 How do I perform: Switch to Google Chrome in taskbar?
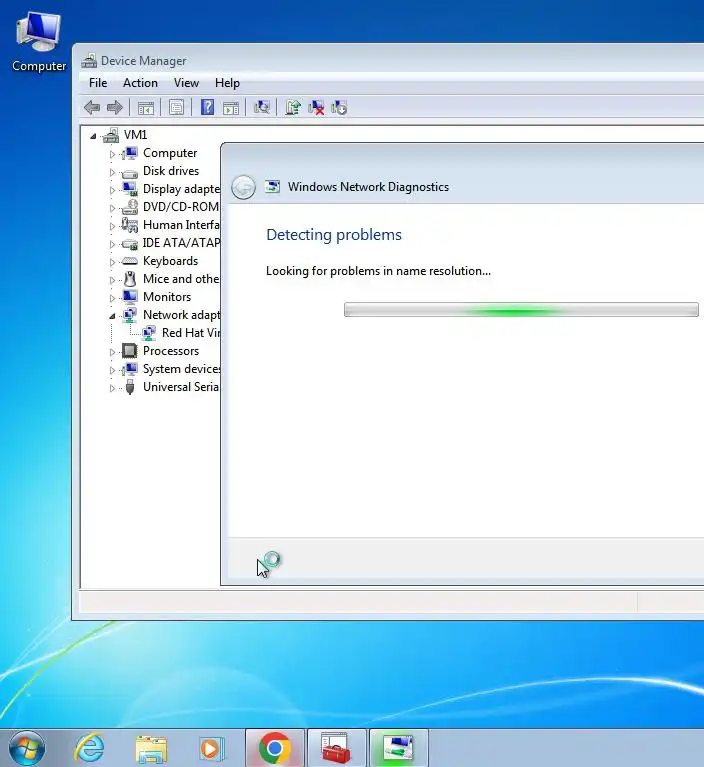(275, 748)
